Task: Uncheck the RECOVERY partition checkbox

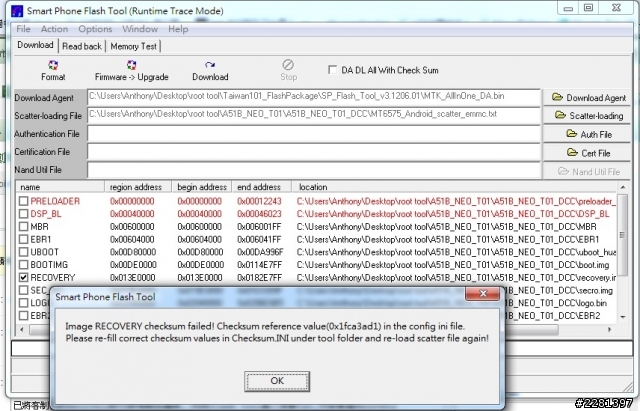Action: click(x=24, y=278)
